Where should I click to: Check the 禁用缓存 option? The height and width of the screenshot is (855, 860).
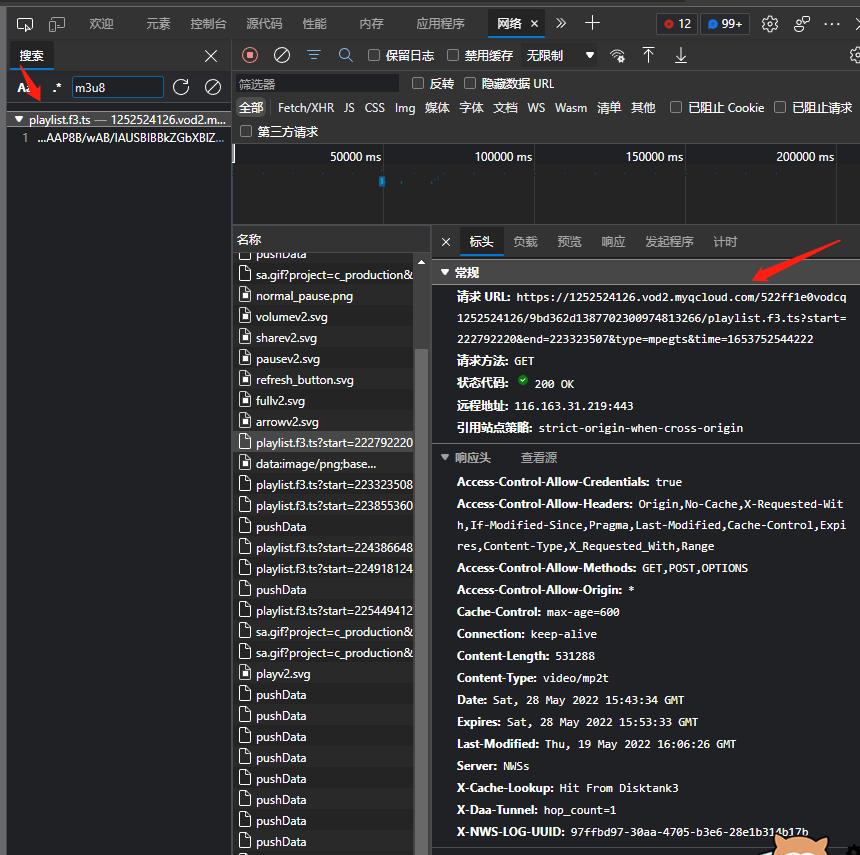click(453, 56)
